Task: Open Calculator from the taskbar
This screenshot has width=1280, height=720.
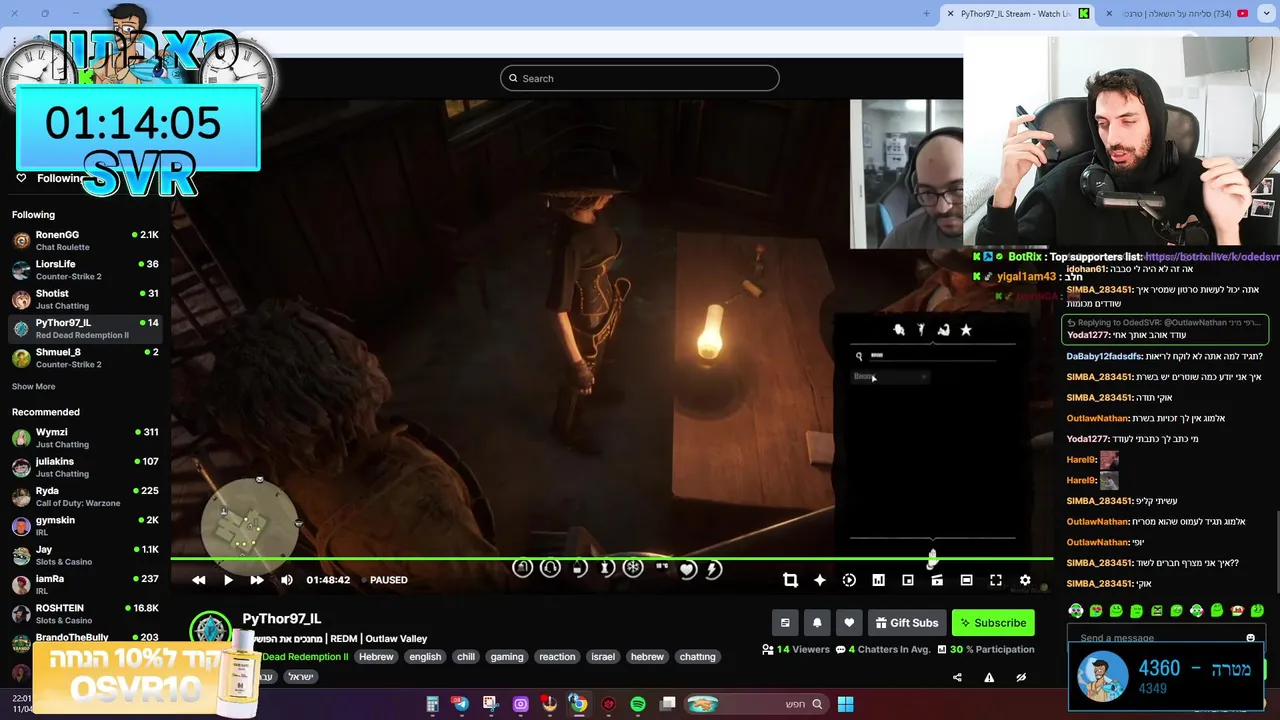Action: click(432, 704)
